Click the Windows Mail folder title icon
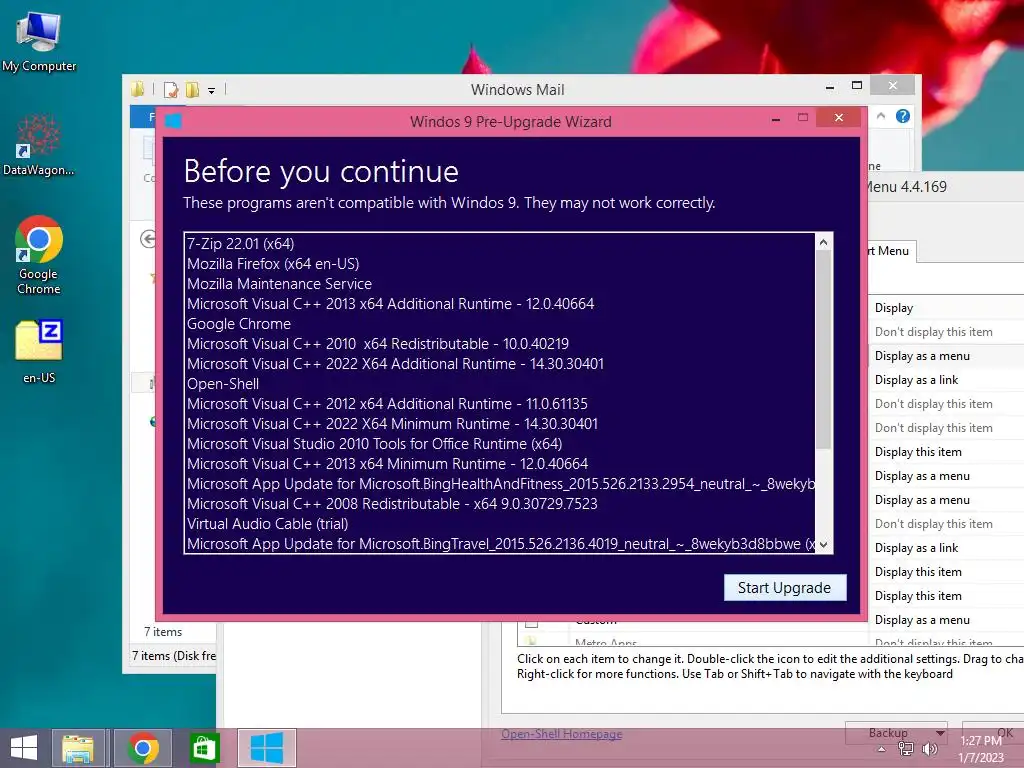This screenshot has height=768, width=1024. click(137, 89)
